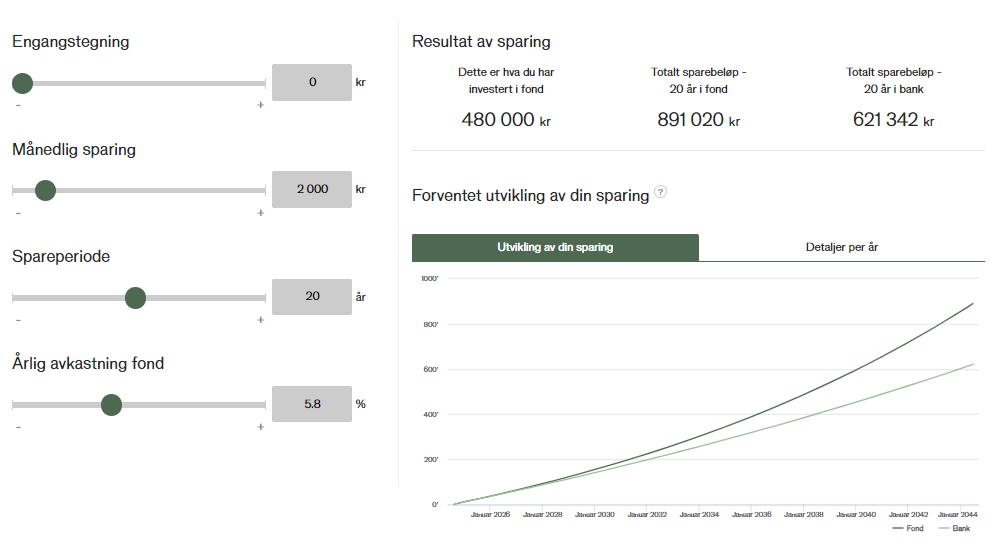
Task: Click the Månedlig sparing field showing 2 000
Action: [312, 189]
